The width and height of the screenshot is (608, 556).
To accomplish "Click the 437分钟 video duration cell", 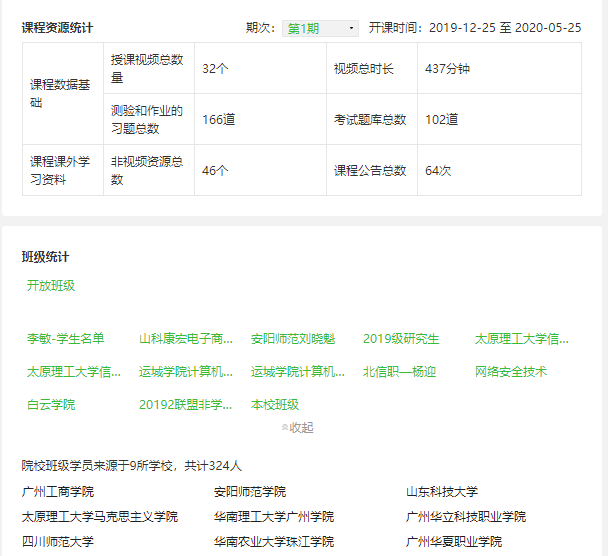I will (x=447, y=69).
